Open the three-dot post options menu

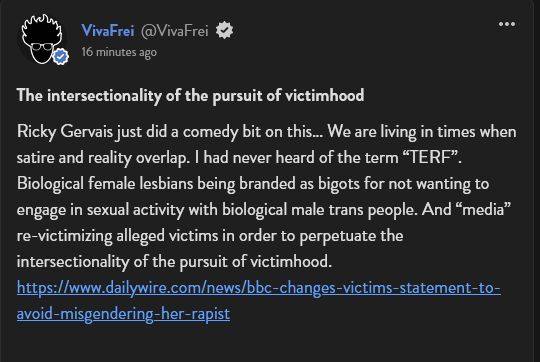click(507, 24)
